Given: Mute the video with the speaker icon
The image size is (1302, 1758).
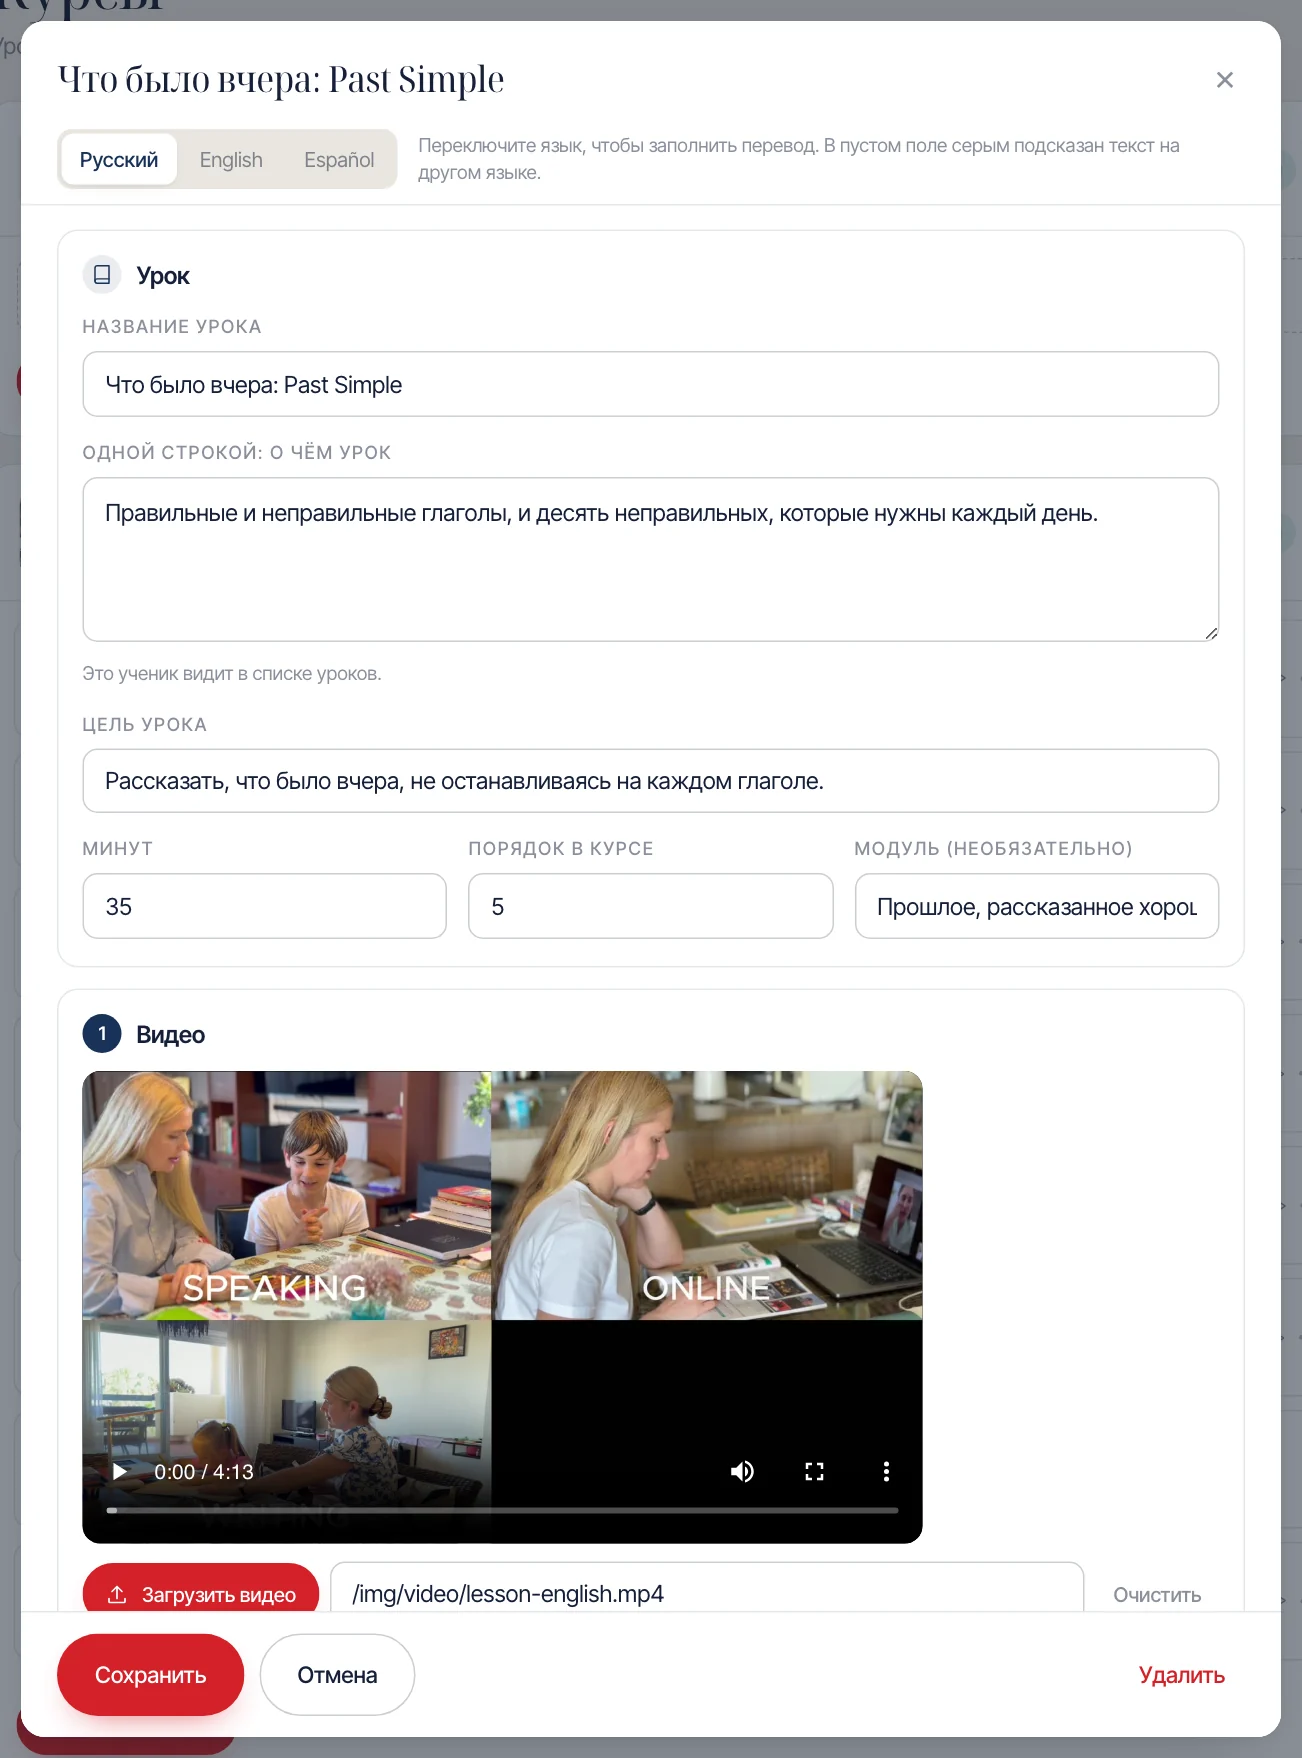Looking at the screenshot, I should [x=742, y=1471].
